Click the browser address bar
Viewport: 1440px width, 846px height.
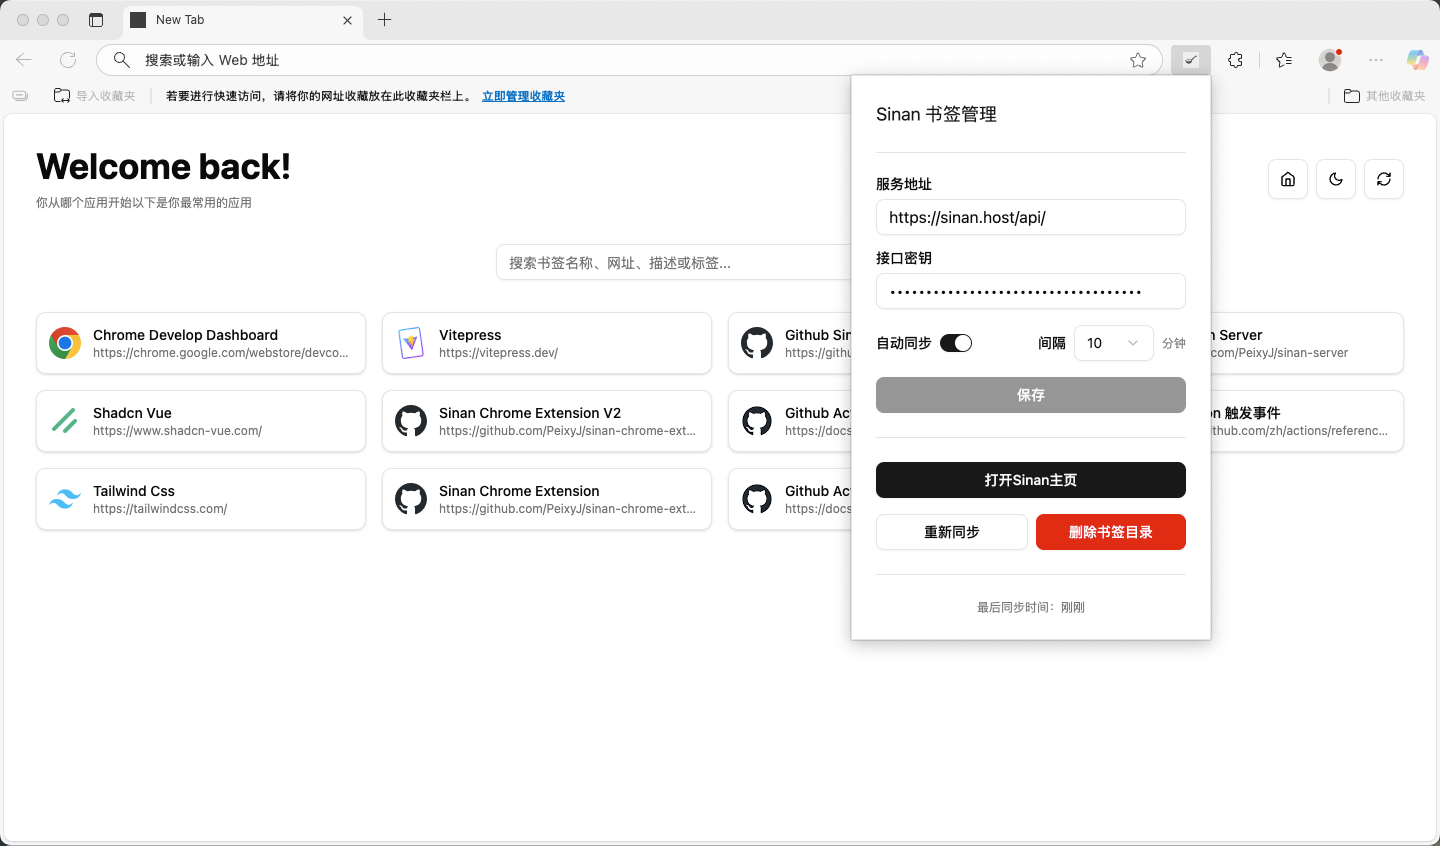[629, 60]
